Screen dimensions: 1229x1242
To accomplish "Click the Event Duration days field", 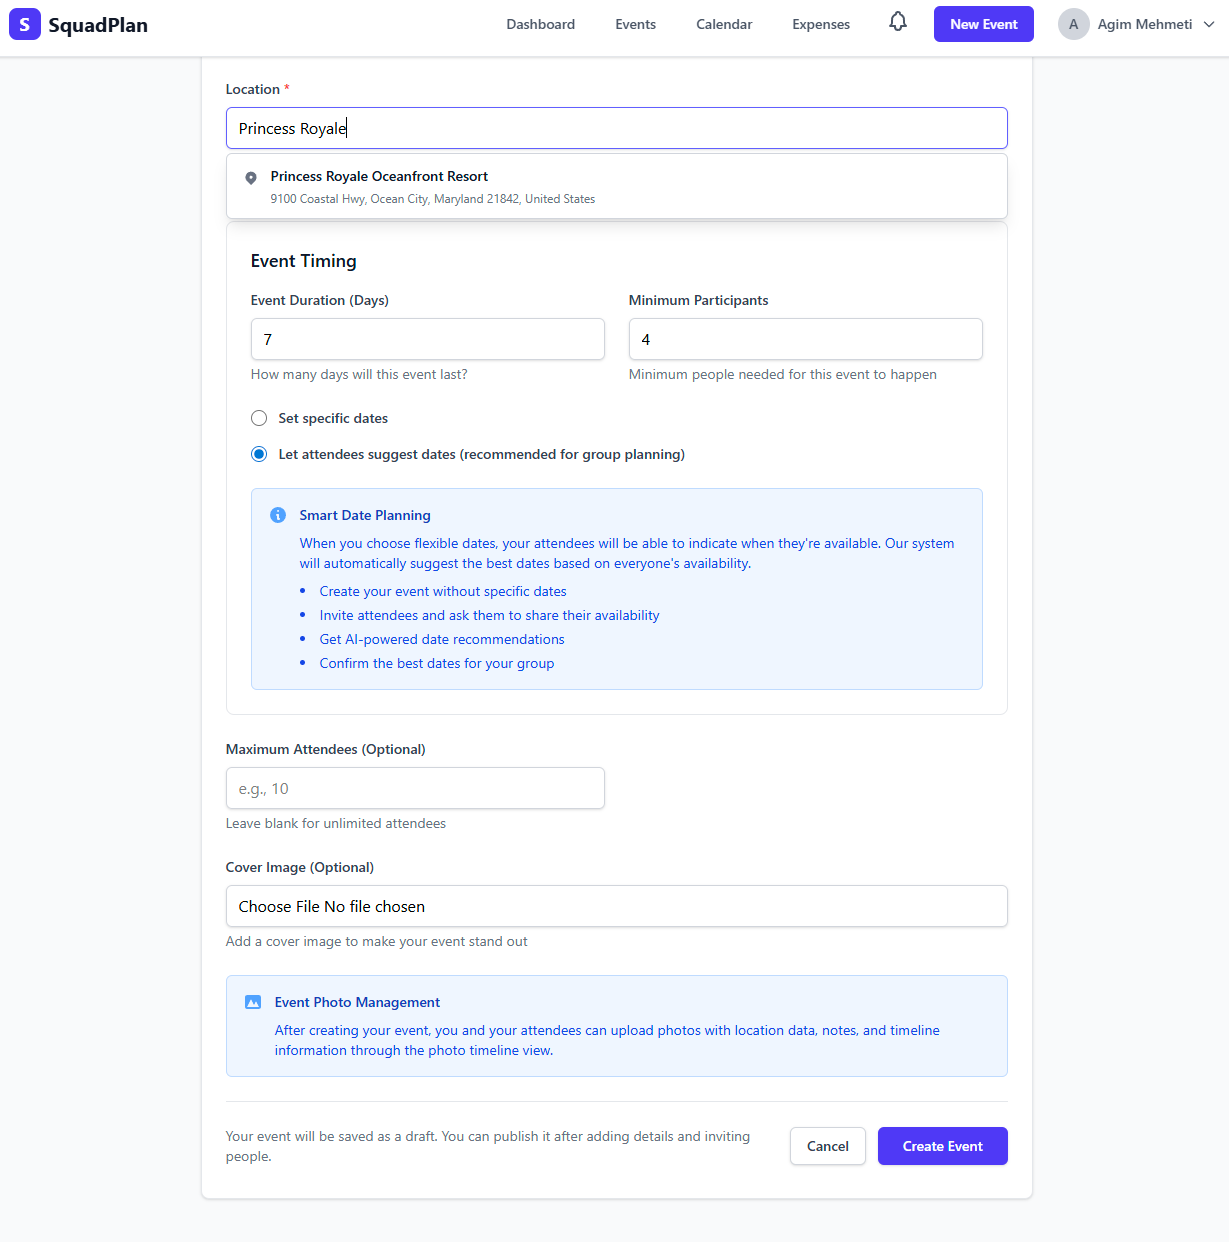I will (x=427, y=339).
